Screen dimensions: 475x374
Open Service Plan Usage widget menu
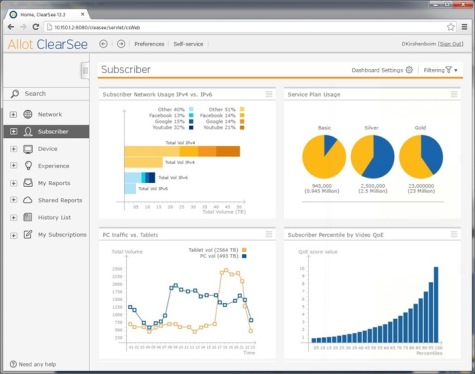coord(454,94)
